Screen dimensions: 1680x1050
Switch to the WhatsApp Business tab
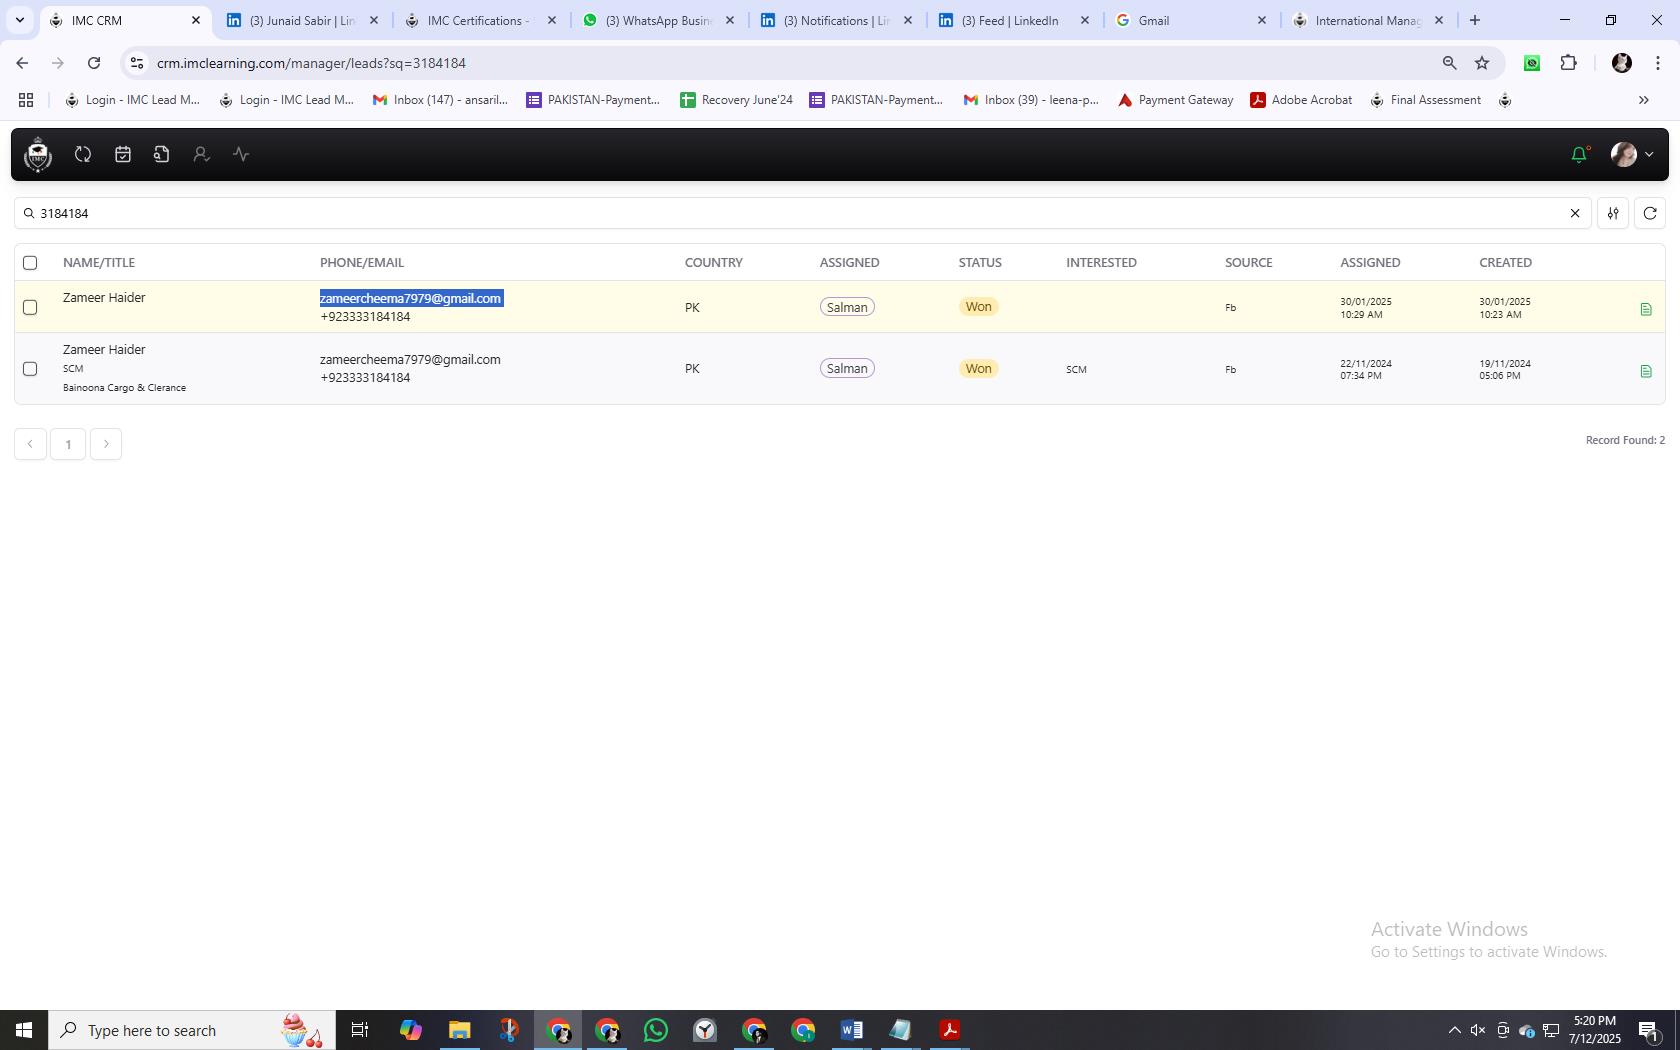[x=659, y=20]
